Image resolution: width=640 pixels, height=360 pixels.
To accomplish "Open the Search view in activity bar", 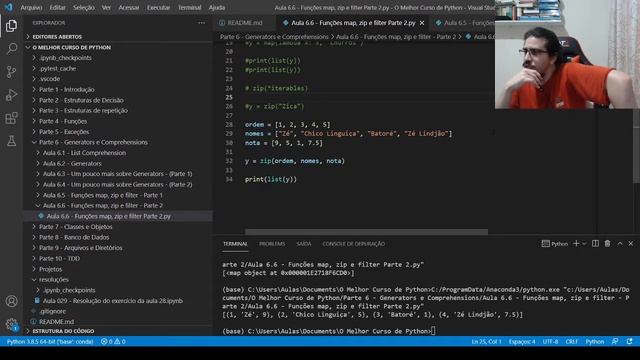I will coord(11,49).
